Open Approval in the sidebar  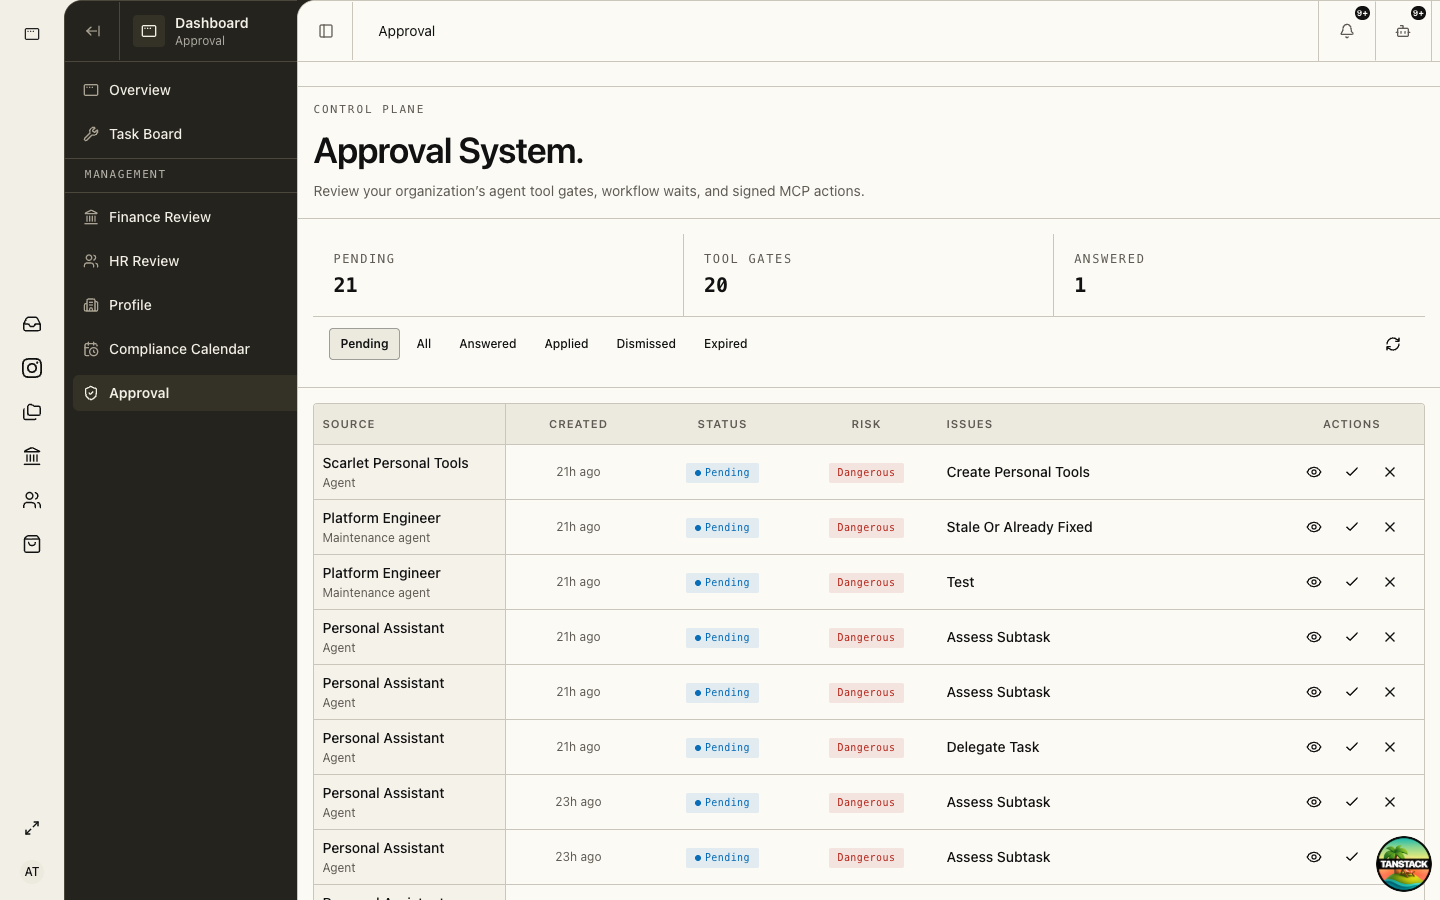tap(185, 393)
